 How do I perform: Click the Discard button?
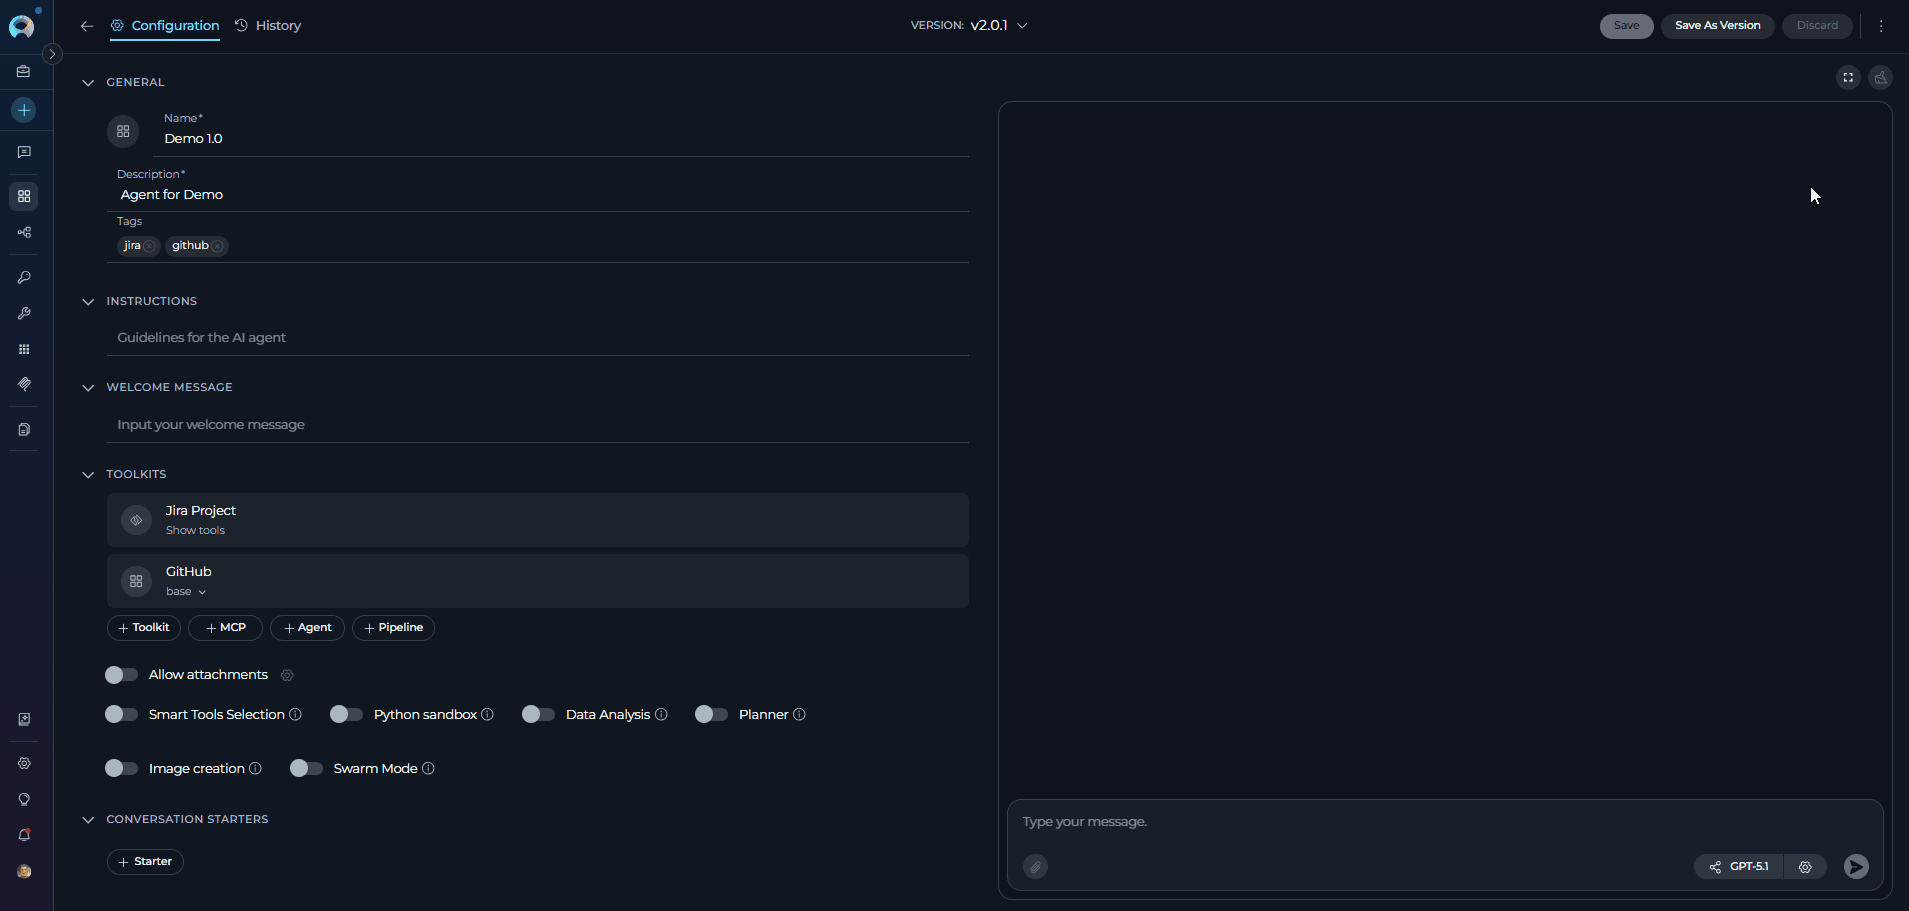(x=1817, y=26)
